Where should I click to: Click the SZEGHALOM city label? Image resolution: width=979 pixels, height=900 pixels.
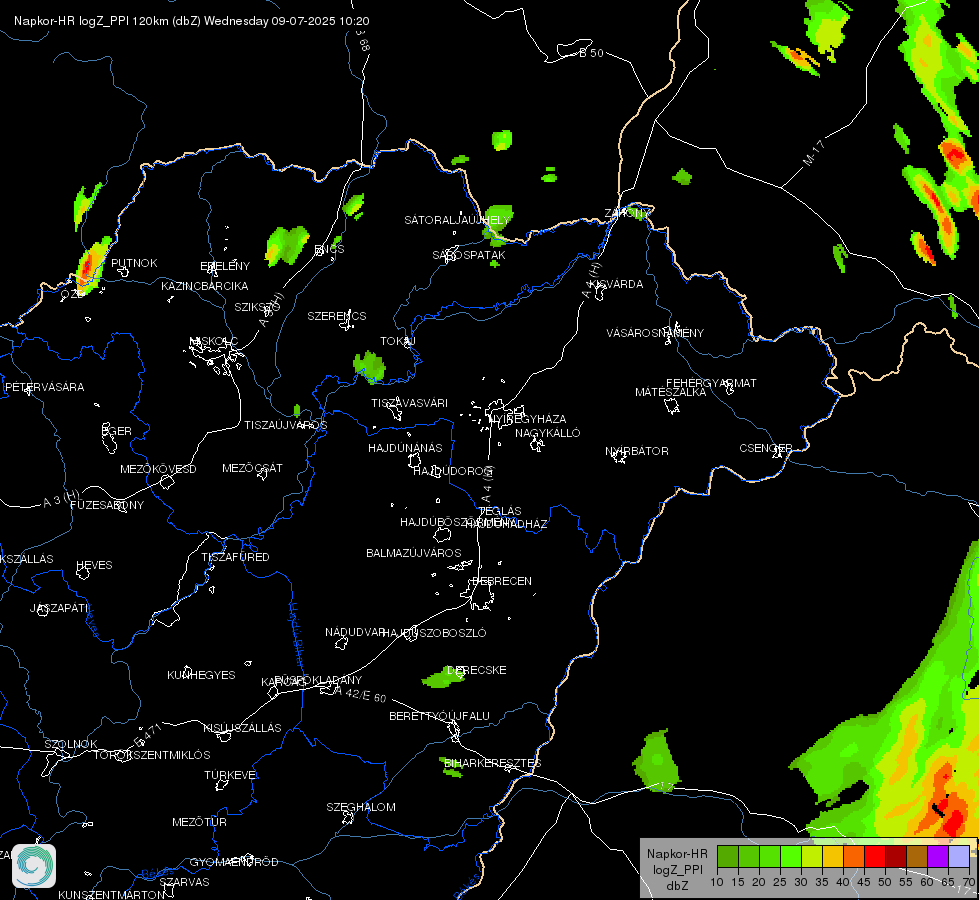tap(361, 807)
